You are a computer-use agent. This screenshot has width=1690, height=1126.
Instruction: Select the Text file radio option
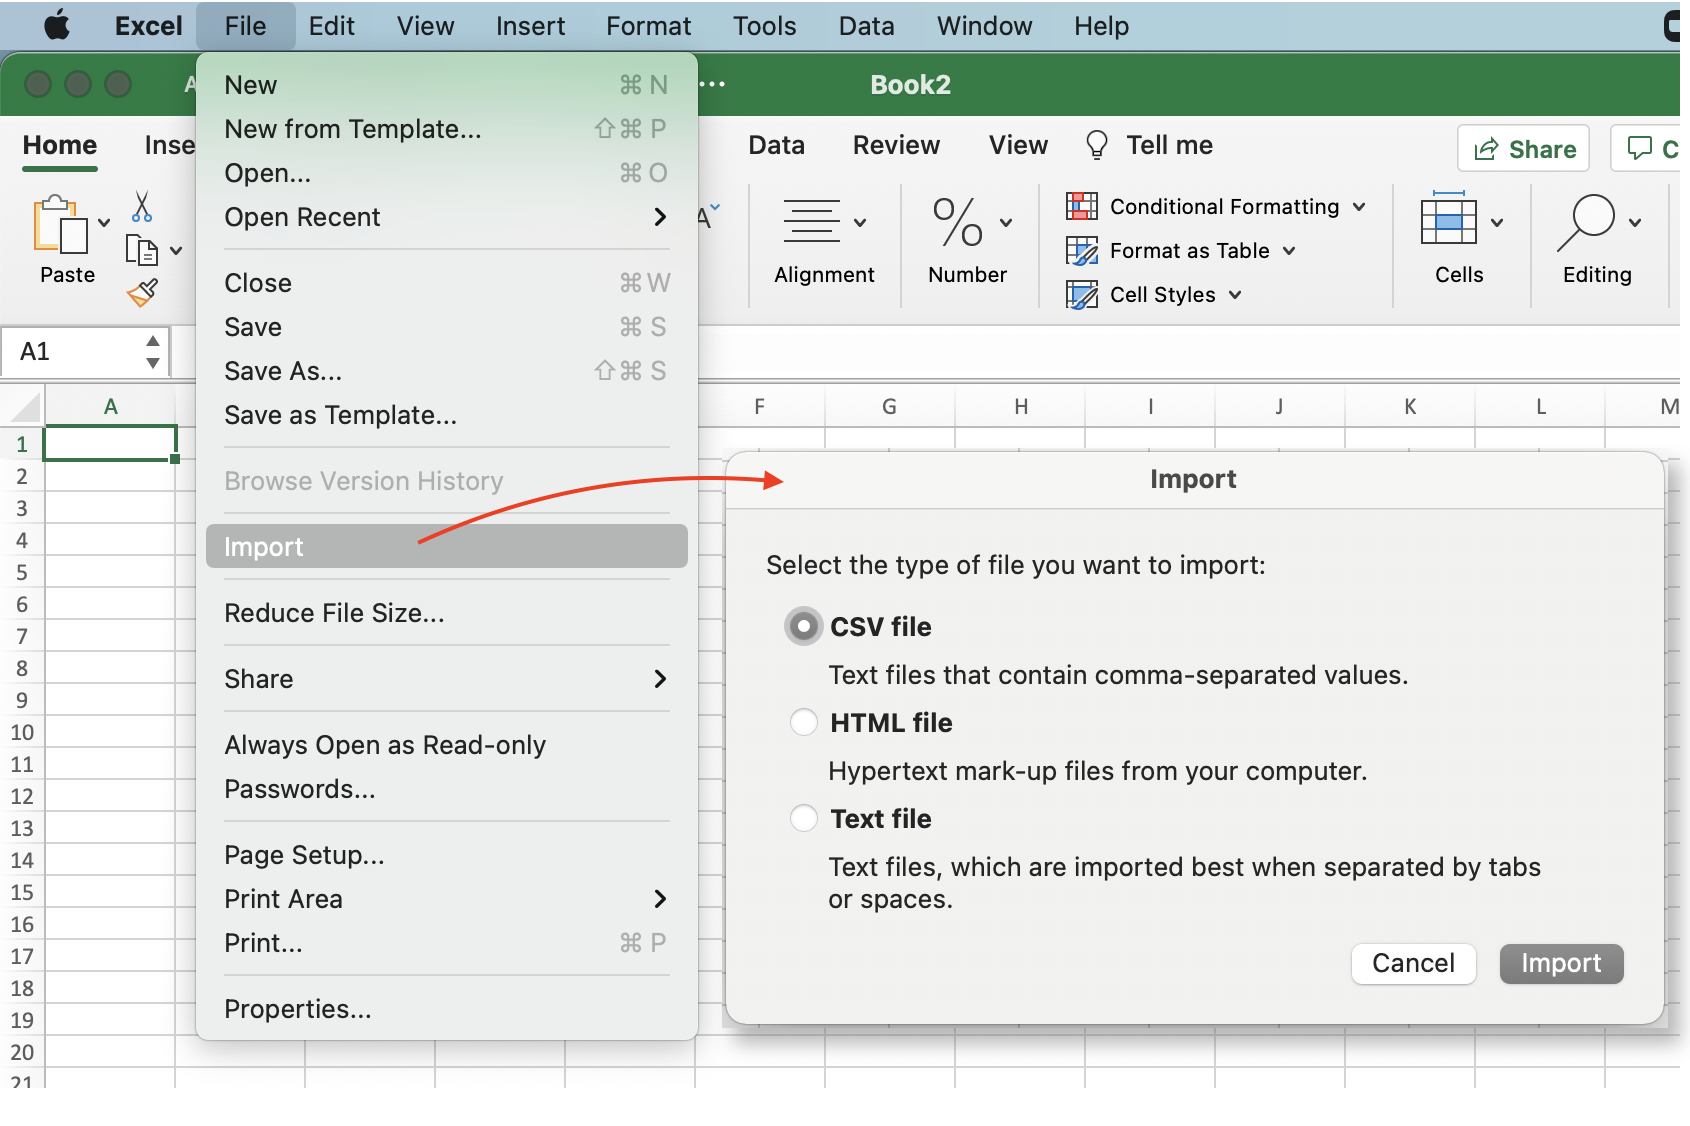coord(803,819)
